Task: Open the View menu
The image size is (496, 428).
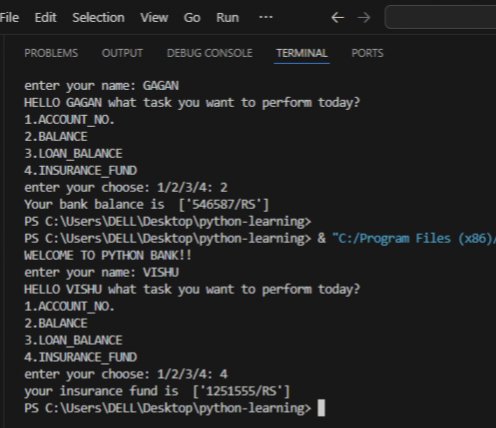Action: [x=154, y=17]
